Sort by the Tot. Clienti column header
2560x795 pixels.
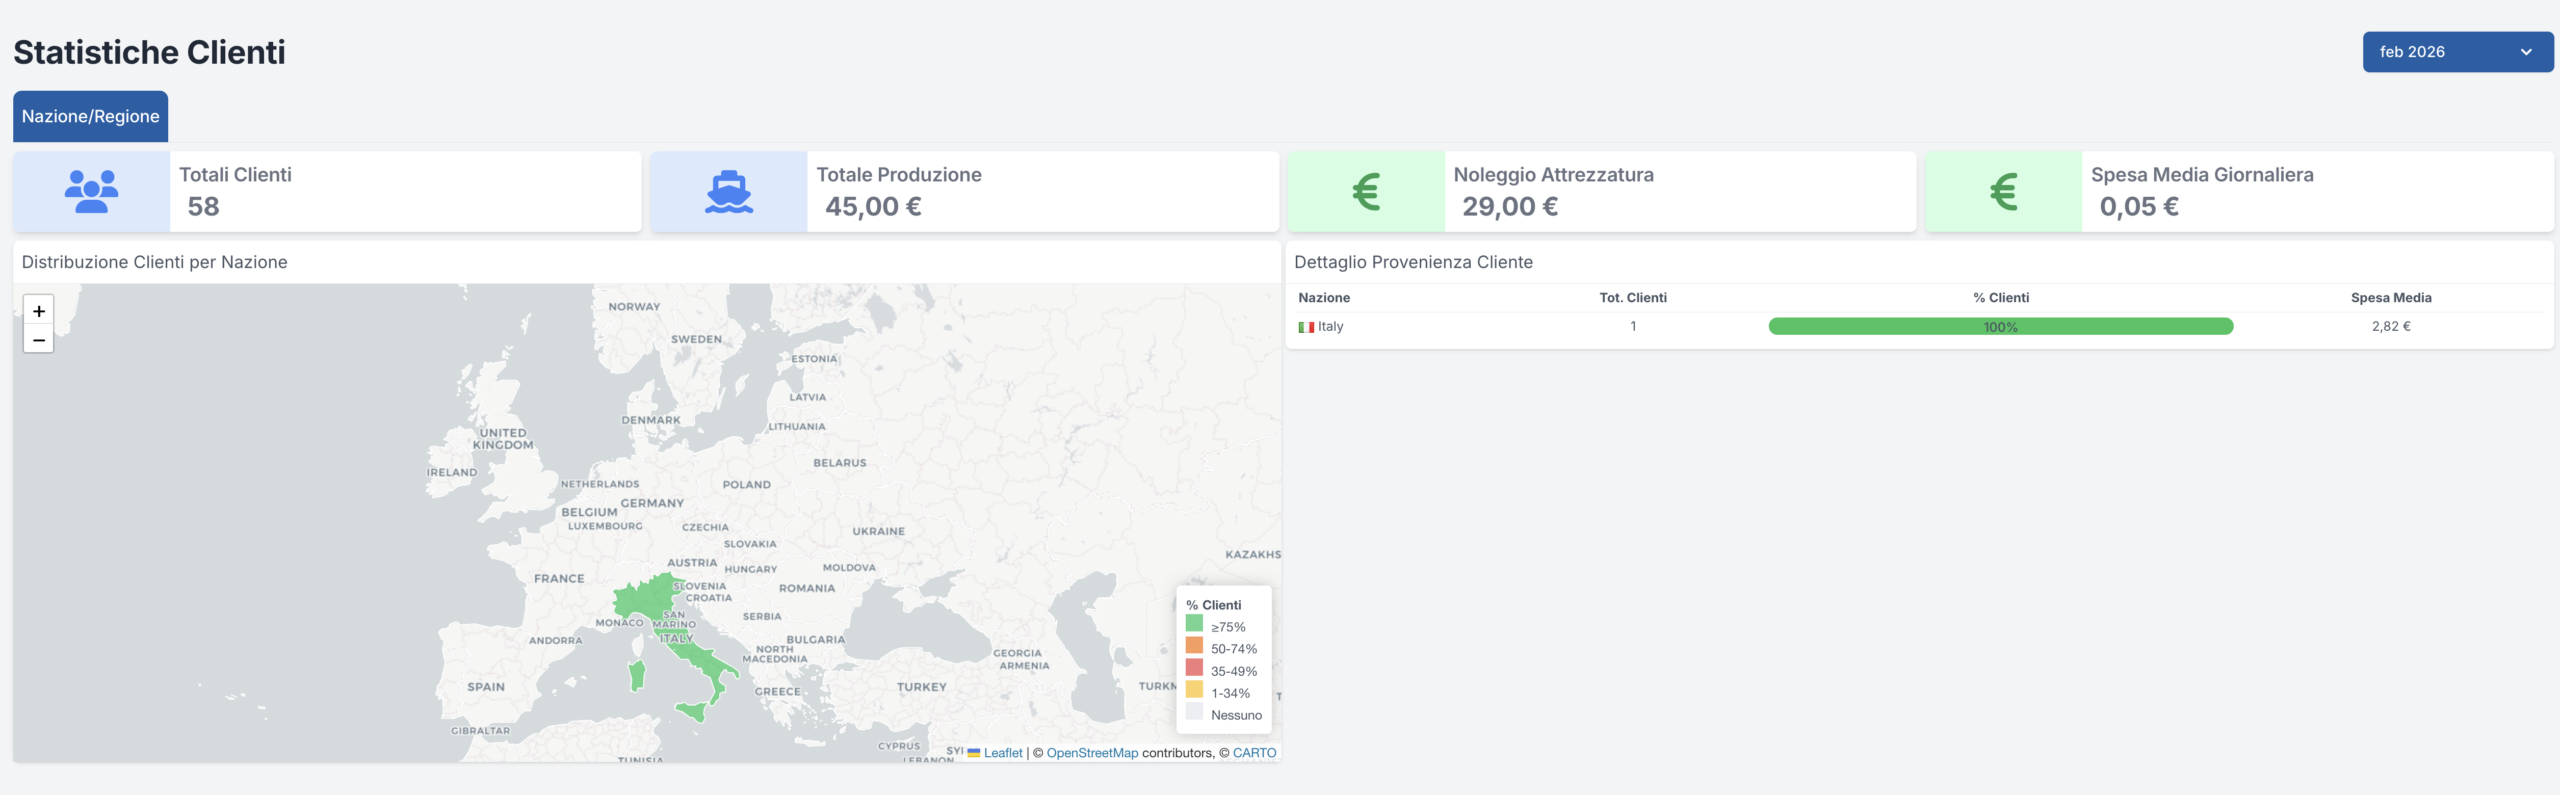pyautogui.click(x=1632, y=298)
